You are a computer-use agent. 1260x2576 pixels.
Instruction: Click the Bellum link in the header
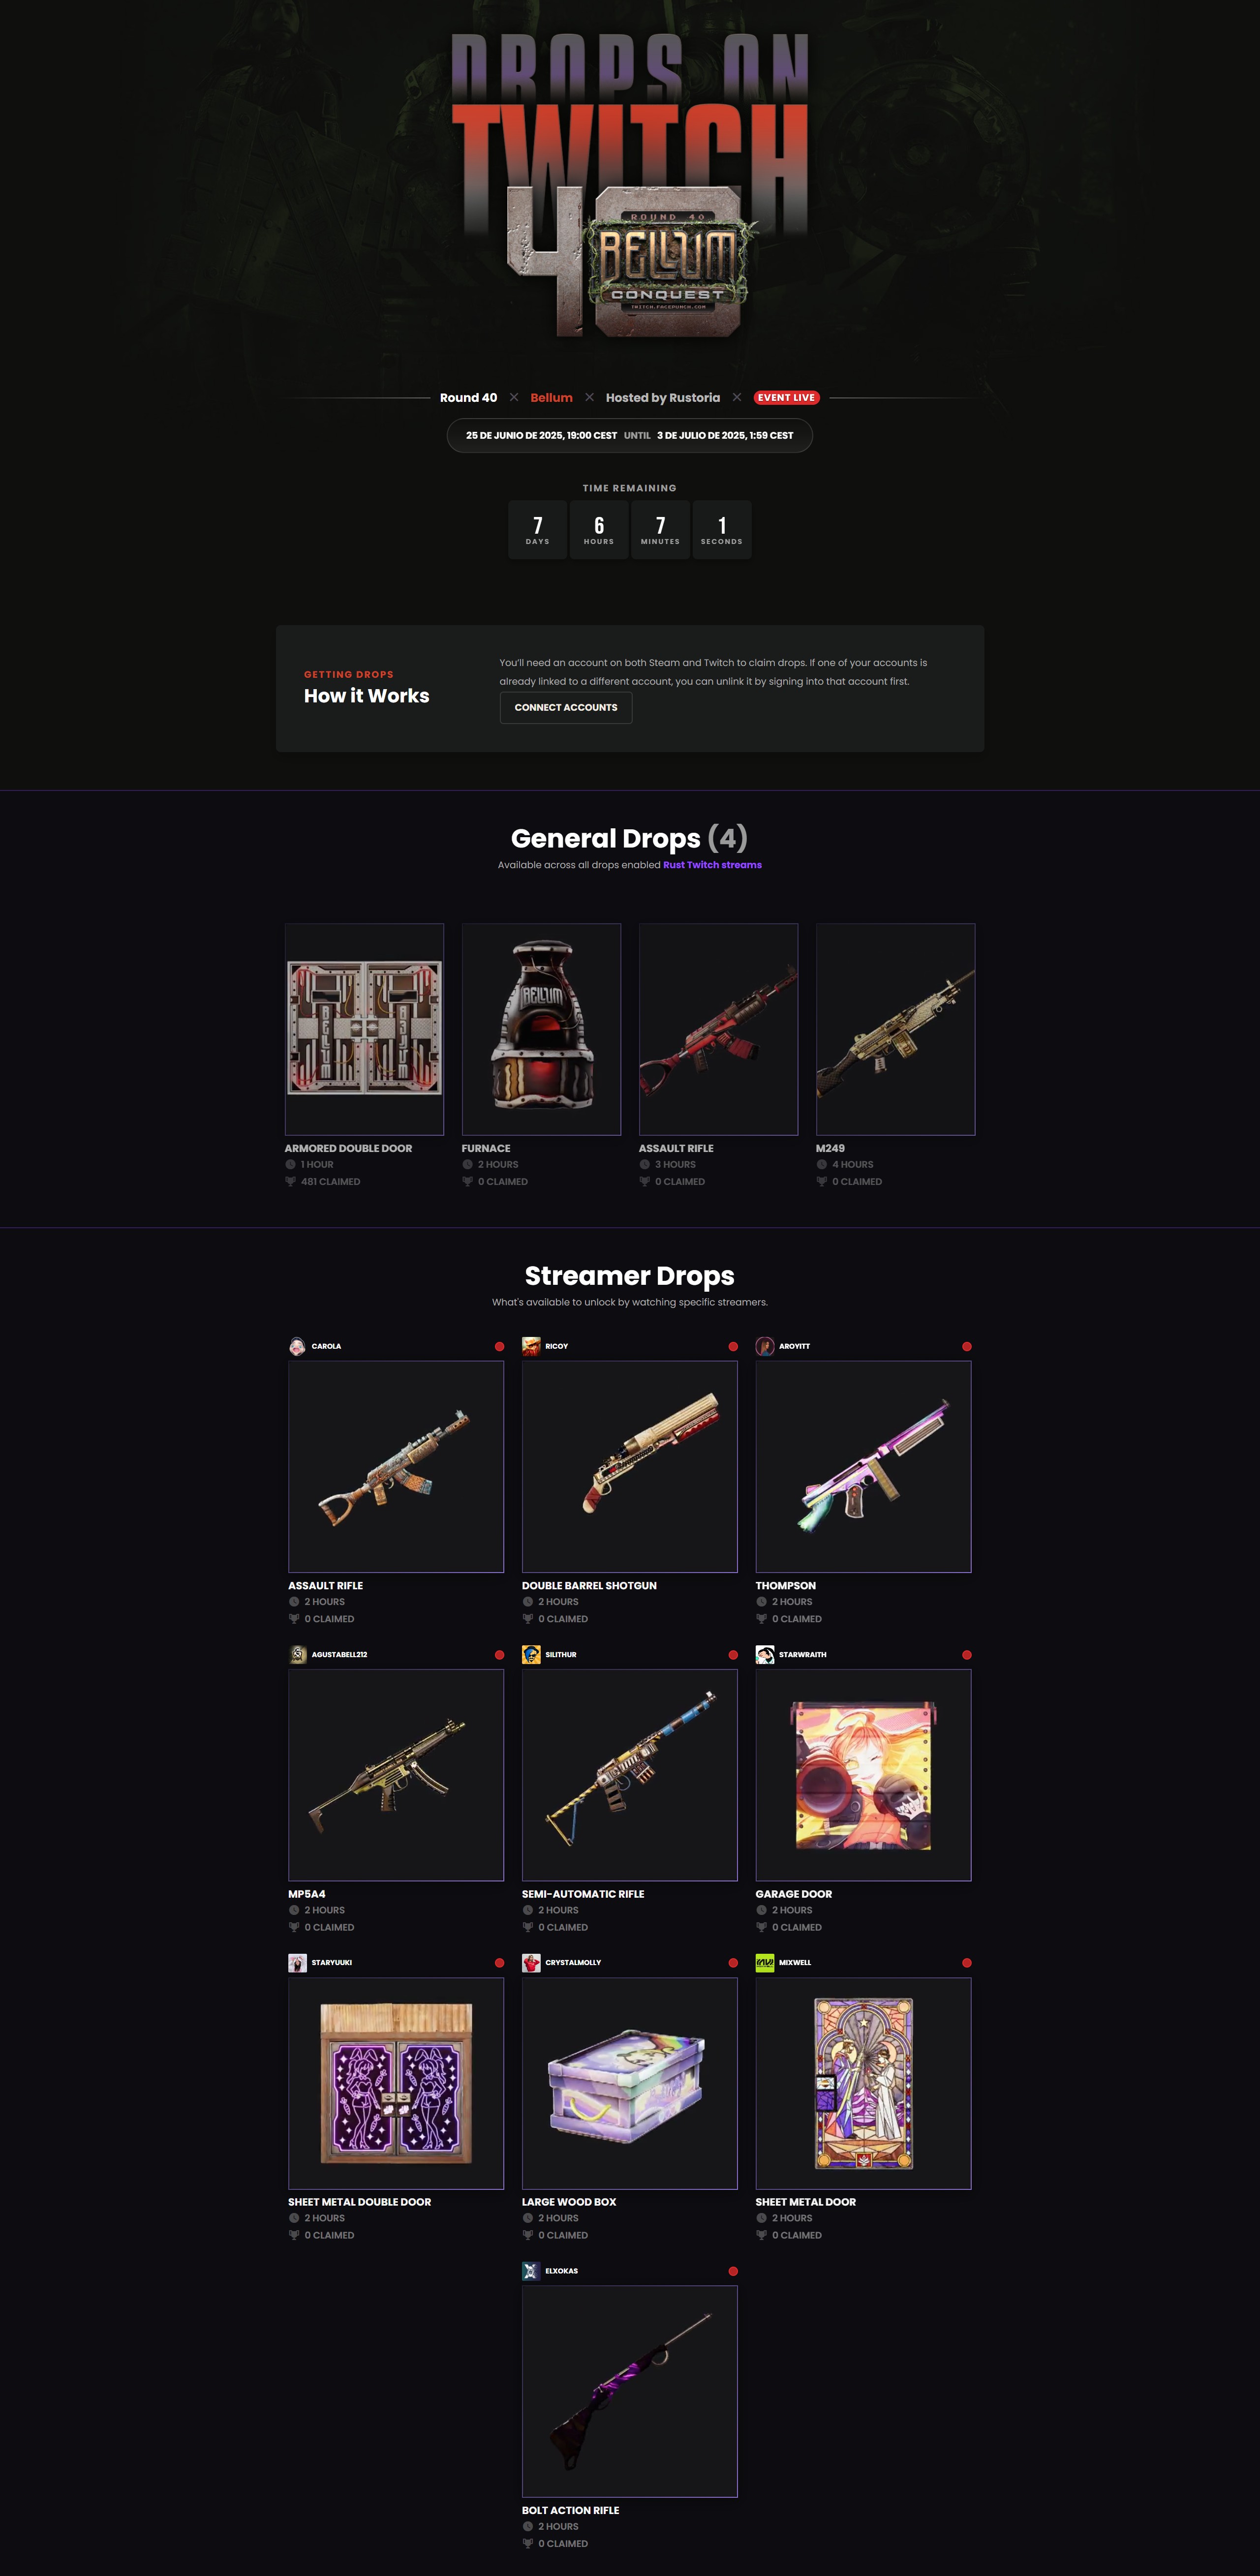551,397
